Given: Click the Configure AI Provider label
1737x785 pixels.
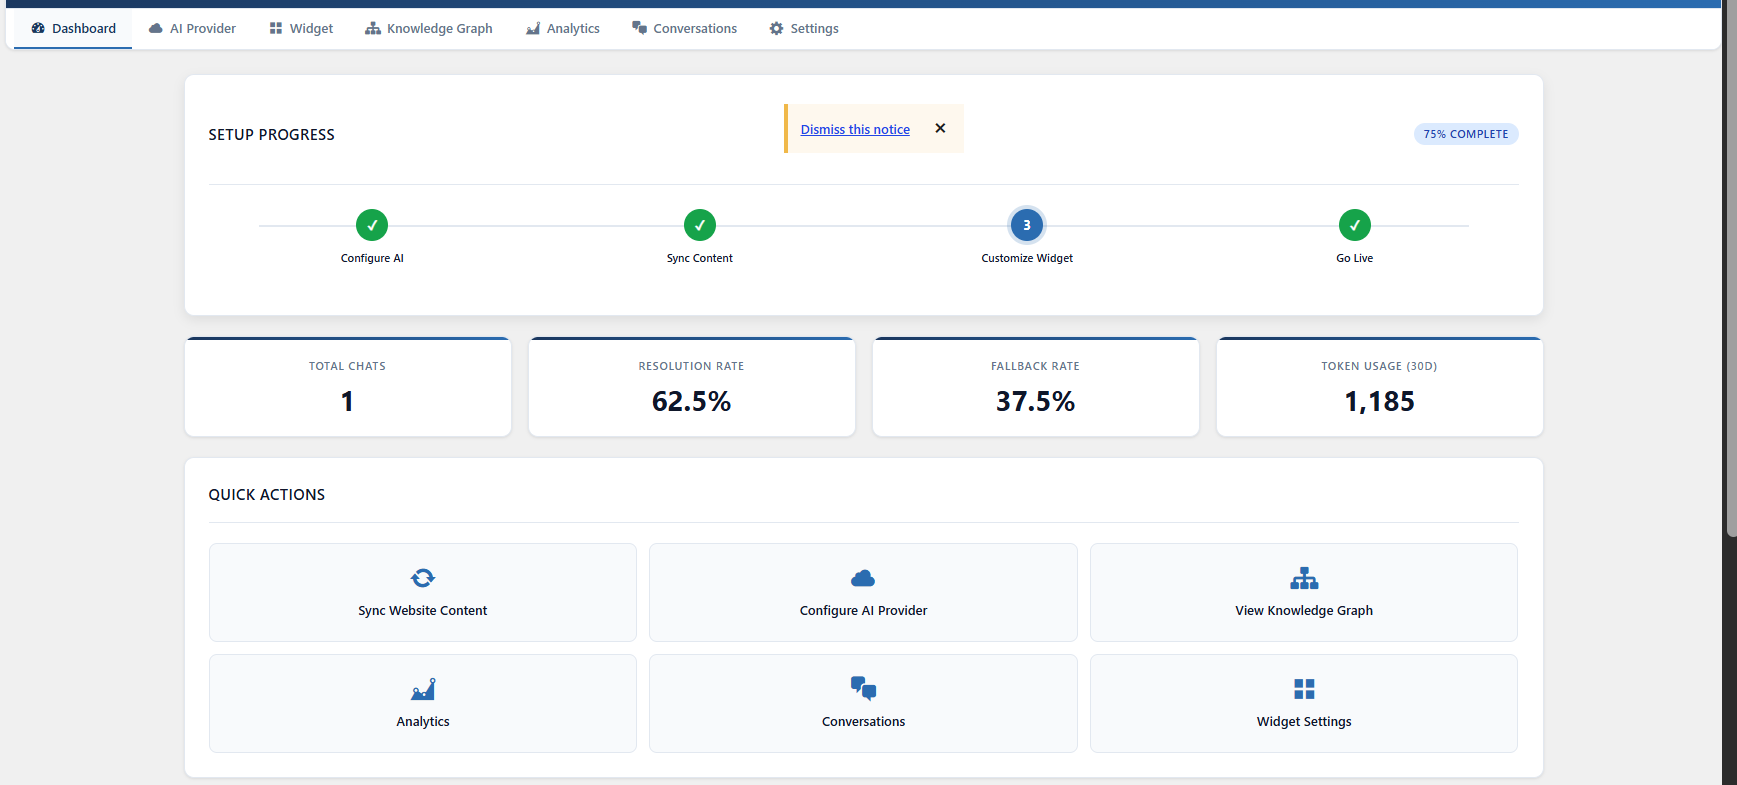Looking at the screenshot, I should (863, 610).
